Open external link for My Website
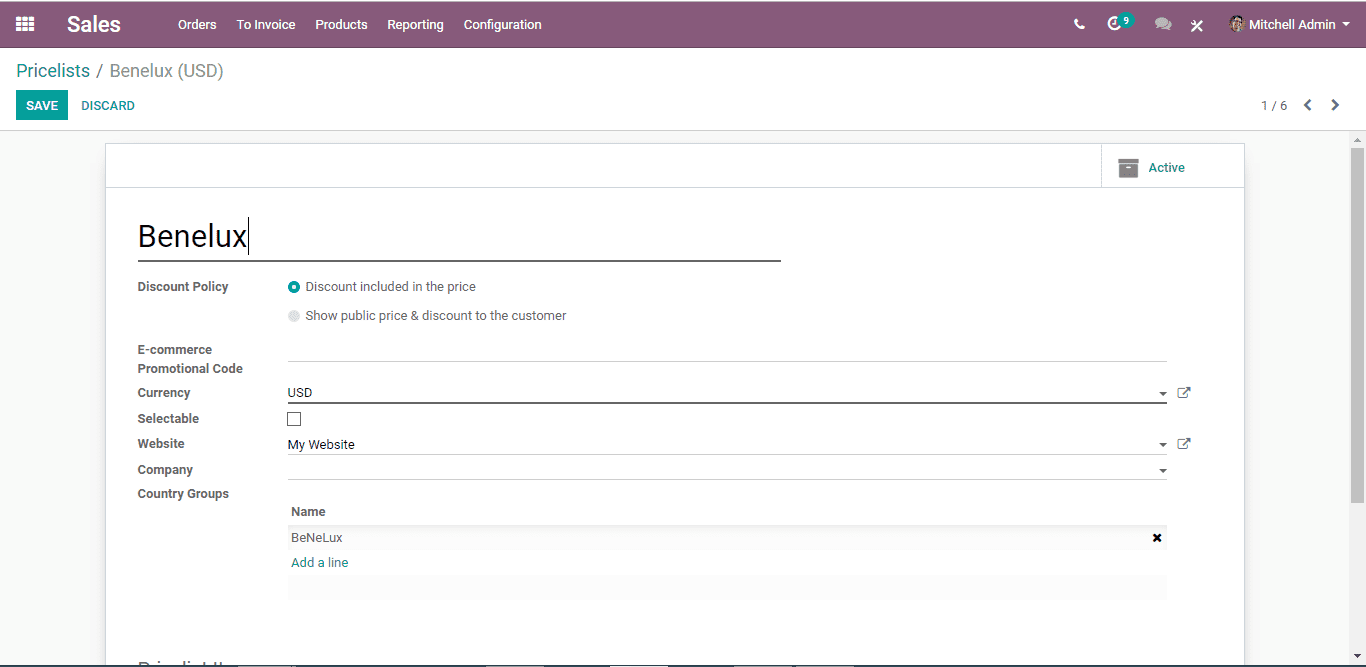The height and width of the screenshot is (667, 1366). (1184, 444)
